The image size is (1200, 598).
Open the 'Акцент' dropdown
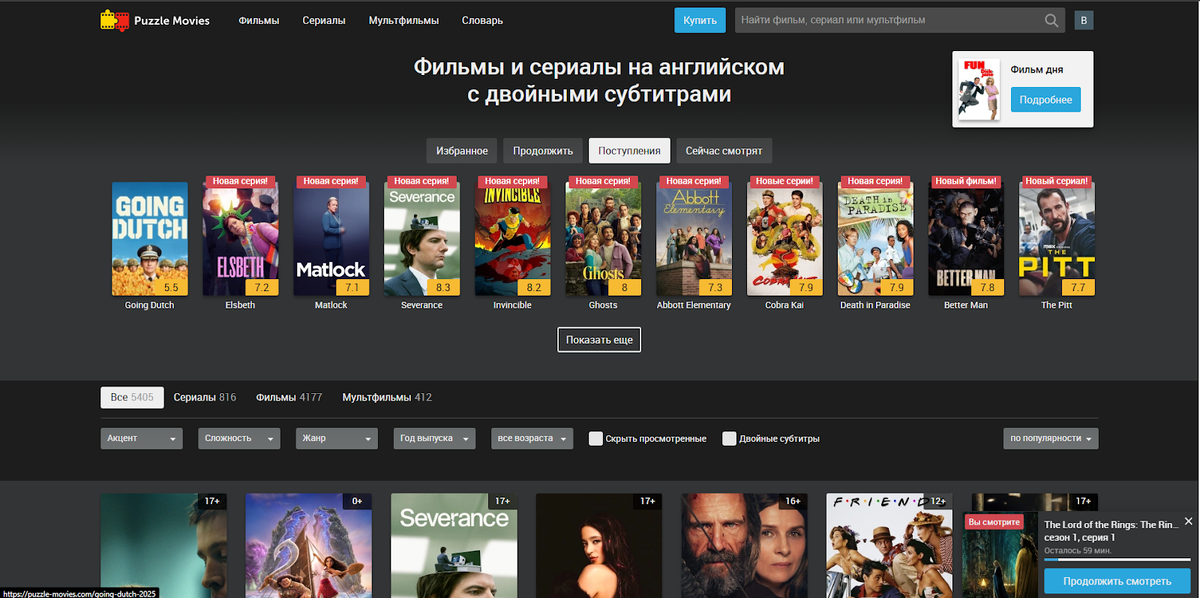(x=142, y=438)
